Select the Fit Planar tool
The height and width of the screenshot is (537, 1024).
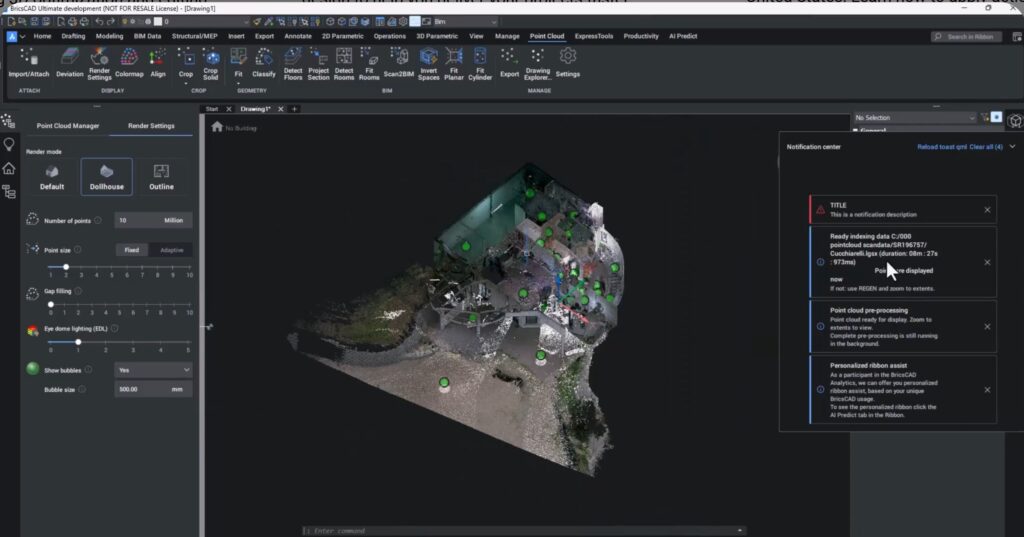tap(454, 63)
